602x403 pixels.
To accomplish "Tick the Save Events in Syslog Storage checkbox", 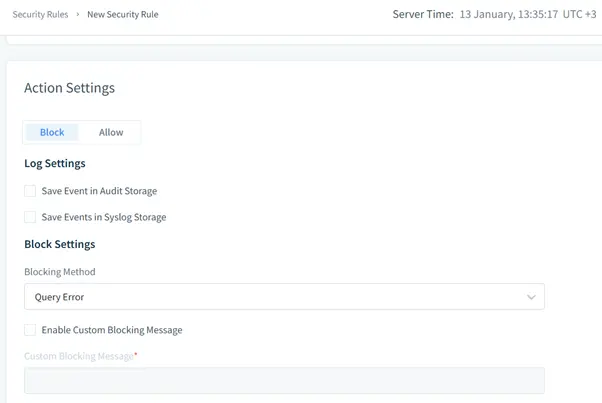I will (30, 217).
